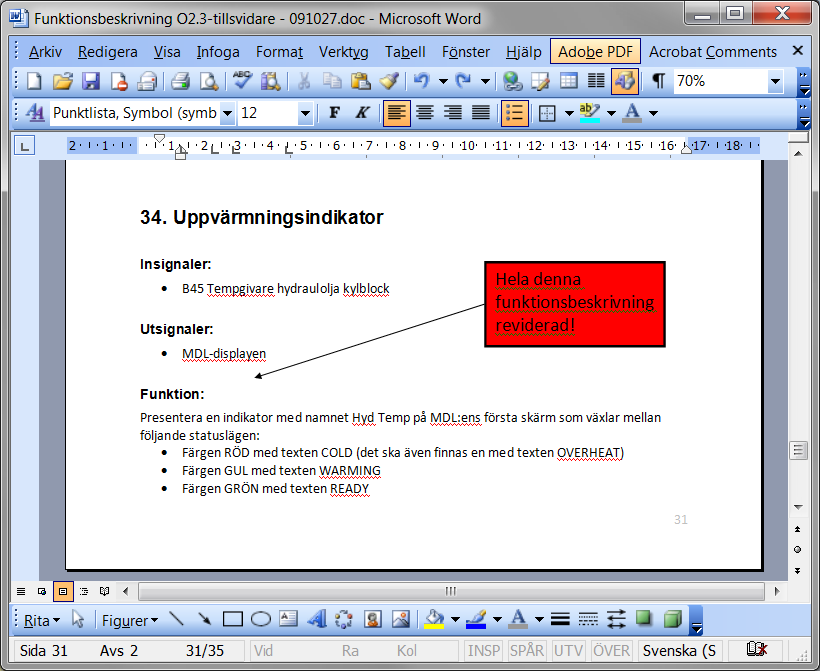Save the document with floppy icon

[x=91, y=82]
